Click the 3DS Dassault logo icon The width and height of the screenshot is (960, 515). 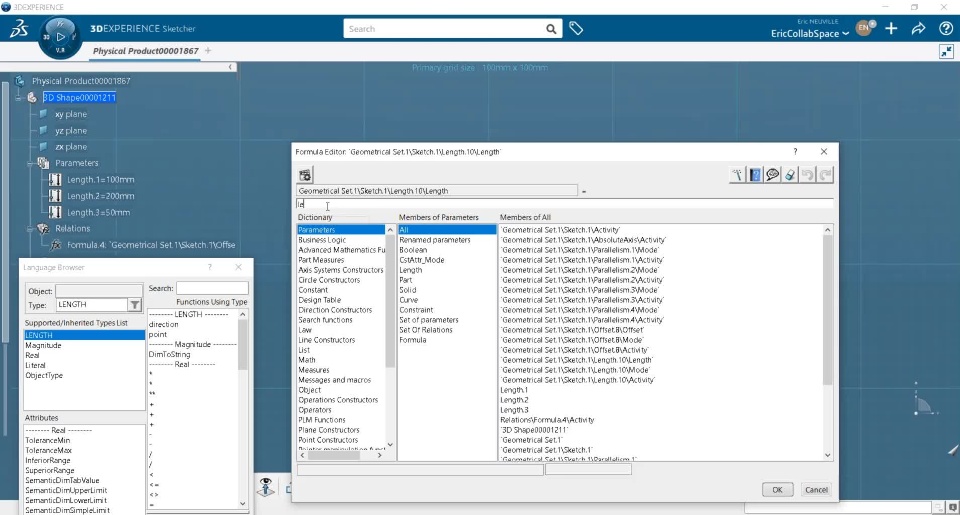coord(18,29)
